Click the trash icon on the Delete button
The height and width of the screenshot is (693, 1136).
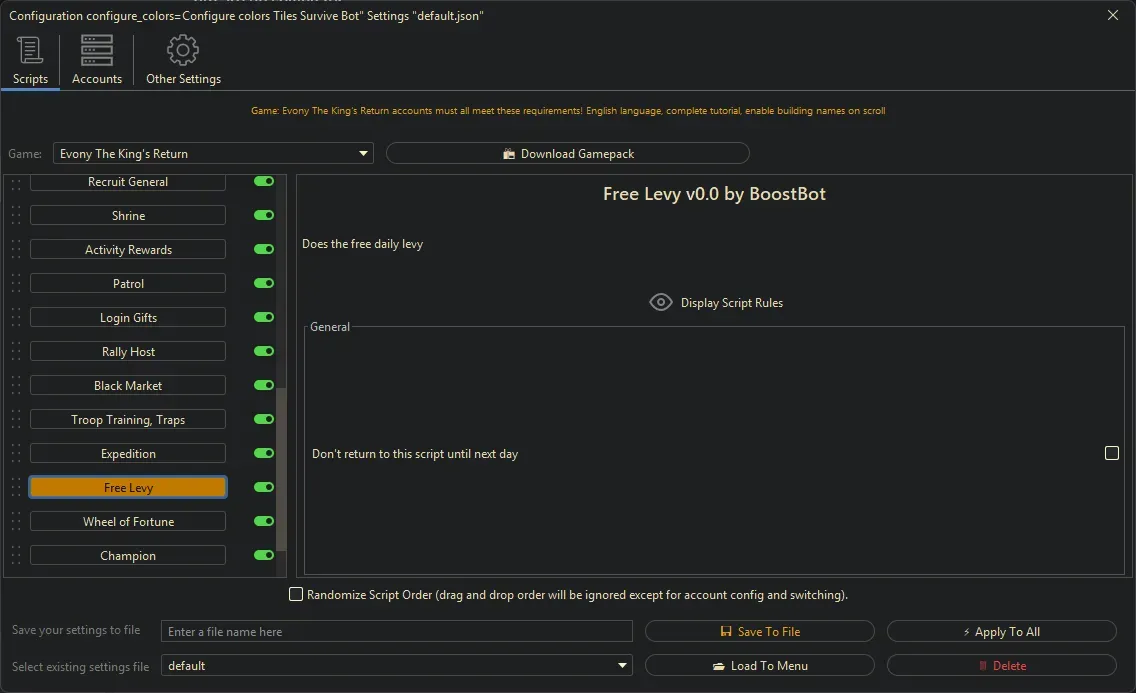point(984,665)
